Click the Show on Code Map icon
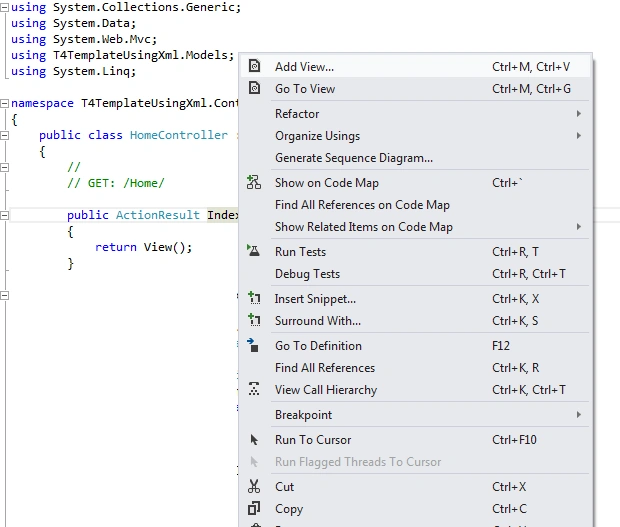The height and width of the screenshot is (527, 620). point(254,182)
